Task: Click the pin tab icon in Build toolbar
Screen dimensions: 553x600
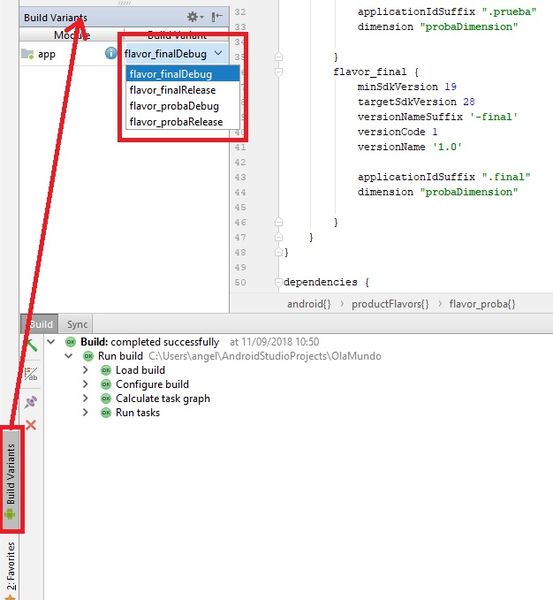Action: click(x=31, y=402)
